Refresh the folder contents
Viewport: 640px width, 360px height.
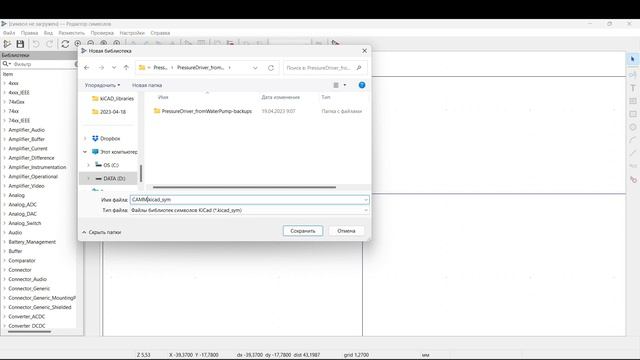[271, 68]
